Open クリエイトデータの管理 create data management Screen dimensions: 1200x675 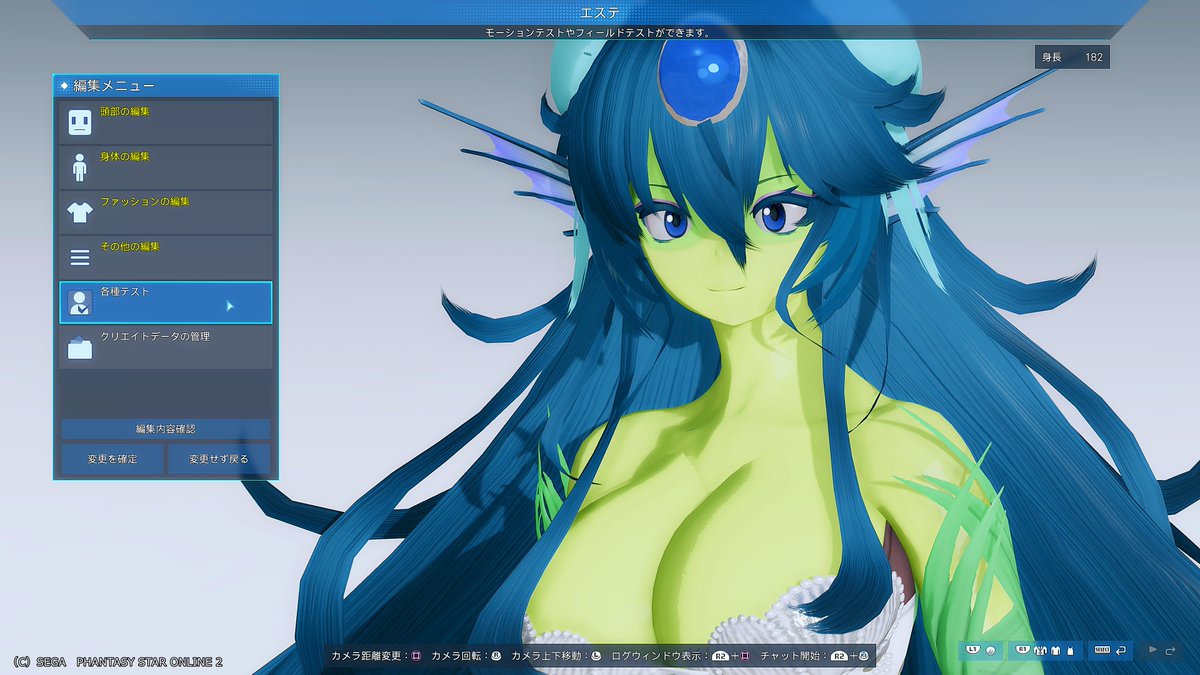(165, 347)
